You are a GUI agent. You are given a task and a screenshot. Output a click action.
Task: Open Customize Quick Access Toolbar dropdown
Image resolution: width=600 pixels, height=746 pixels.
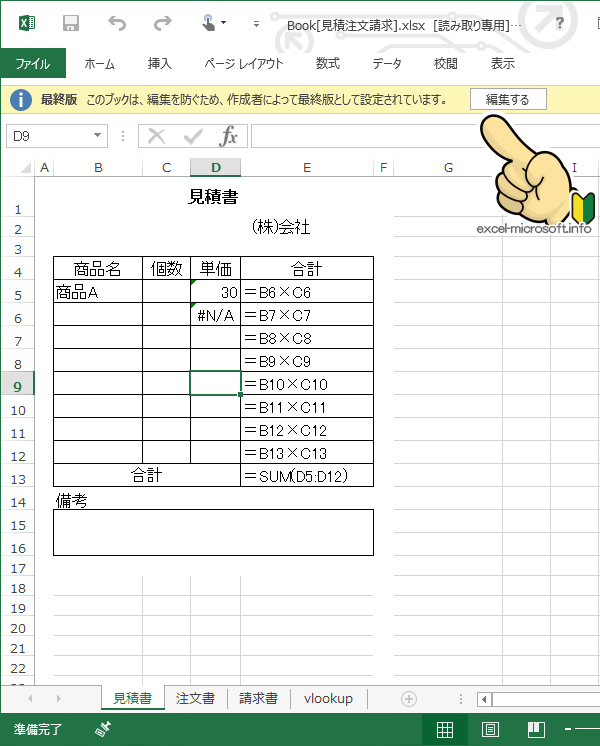click(256, 23)
